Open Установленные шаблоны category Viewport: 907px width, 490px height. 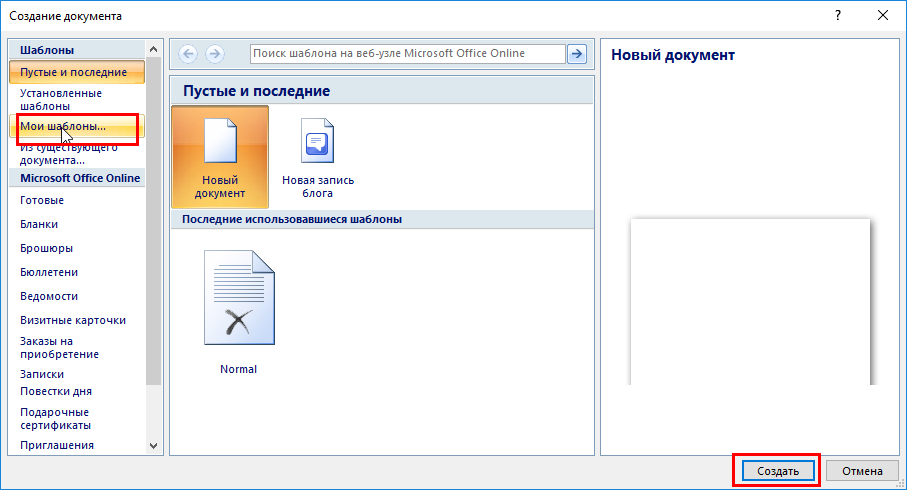[x=61, y=100]
